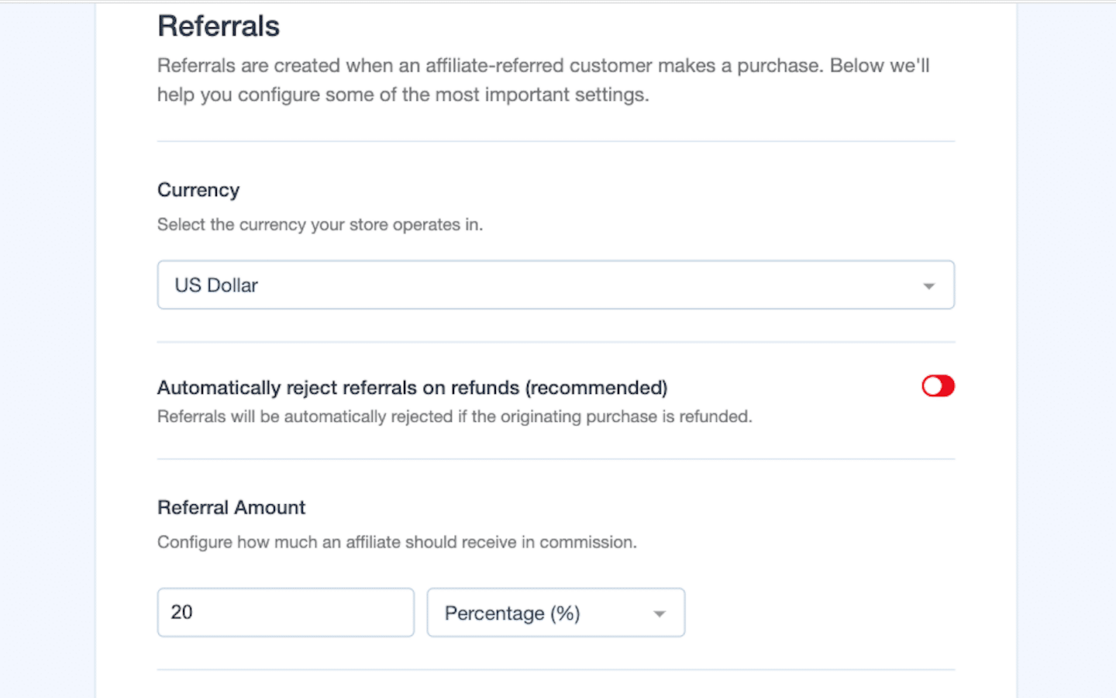Click the referral amount field containing 20
Viewport: 1116px width, 698px height.
[285, 612]
